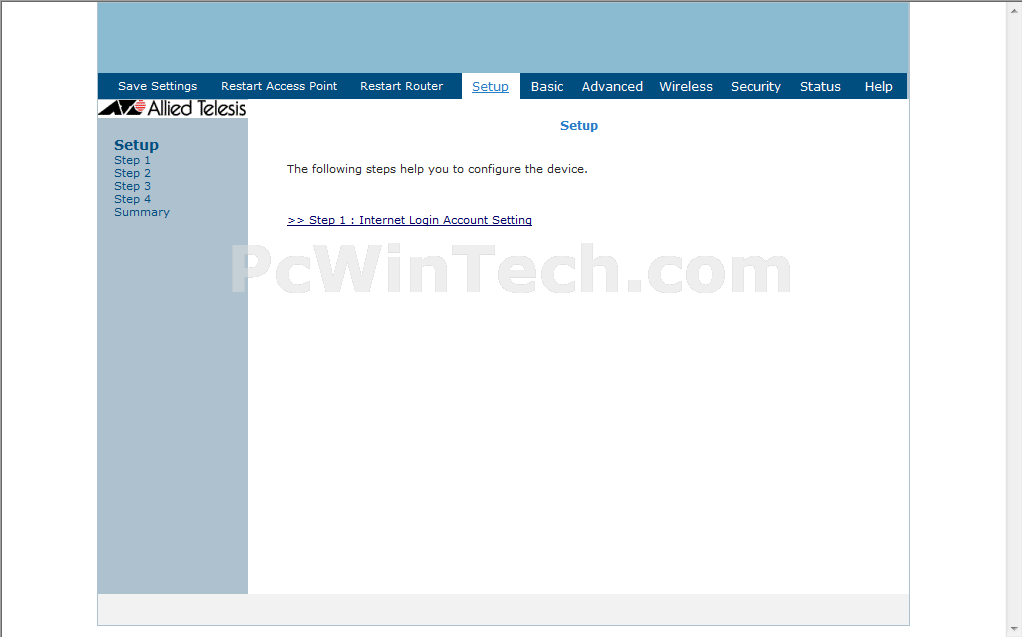The height and width of the screenshot is (637, 1022).
Task: Open Step 3 in the sidebar
Action: click(132, 186)
